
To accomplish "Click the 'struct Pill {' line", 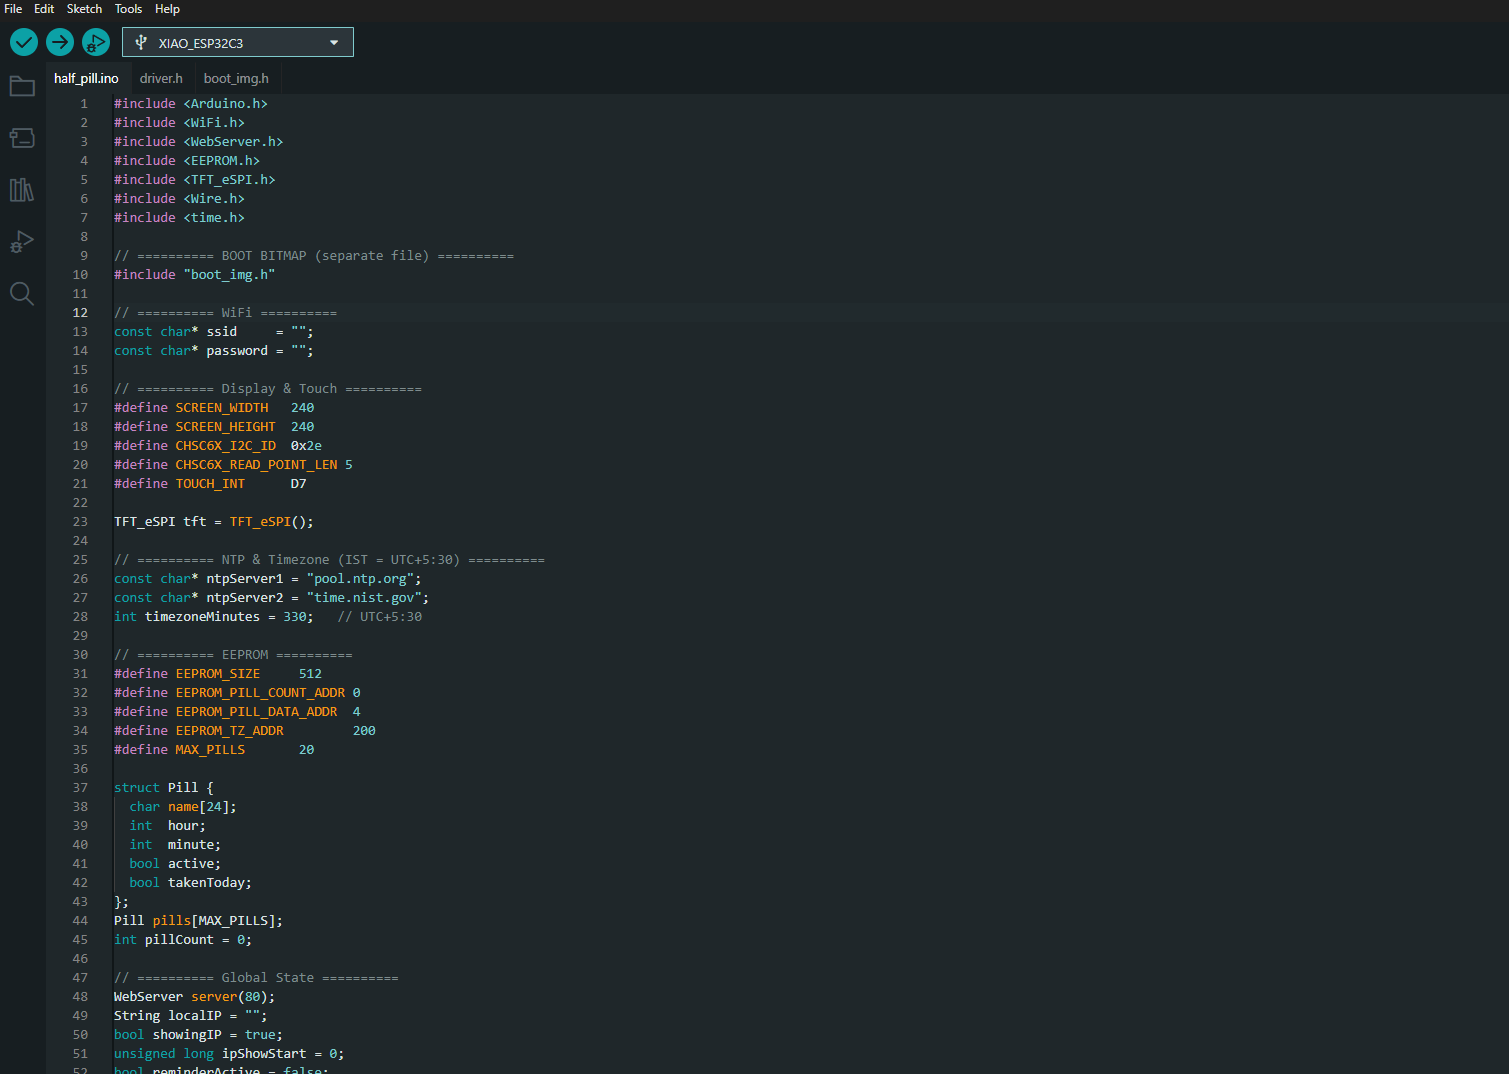I will click(x=164, y=788).
